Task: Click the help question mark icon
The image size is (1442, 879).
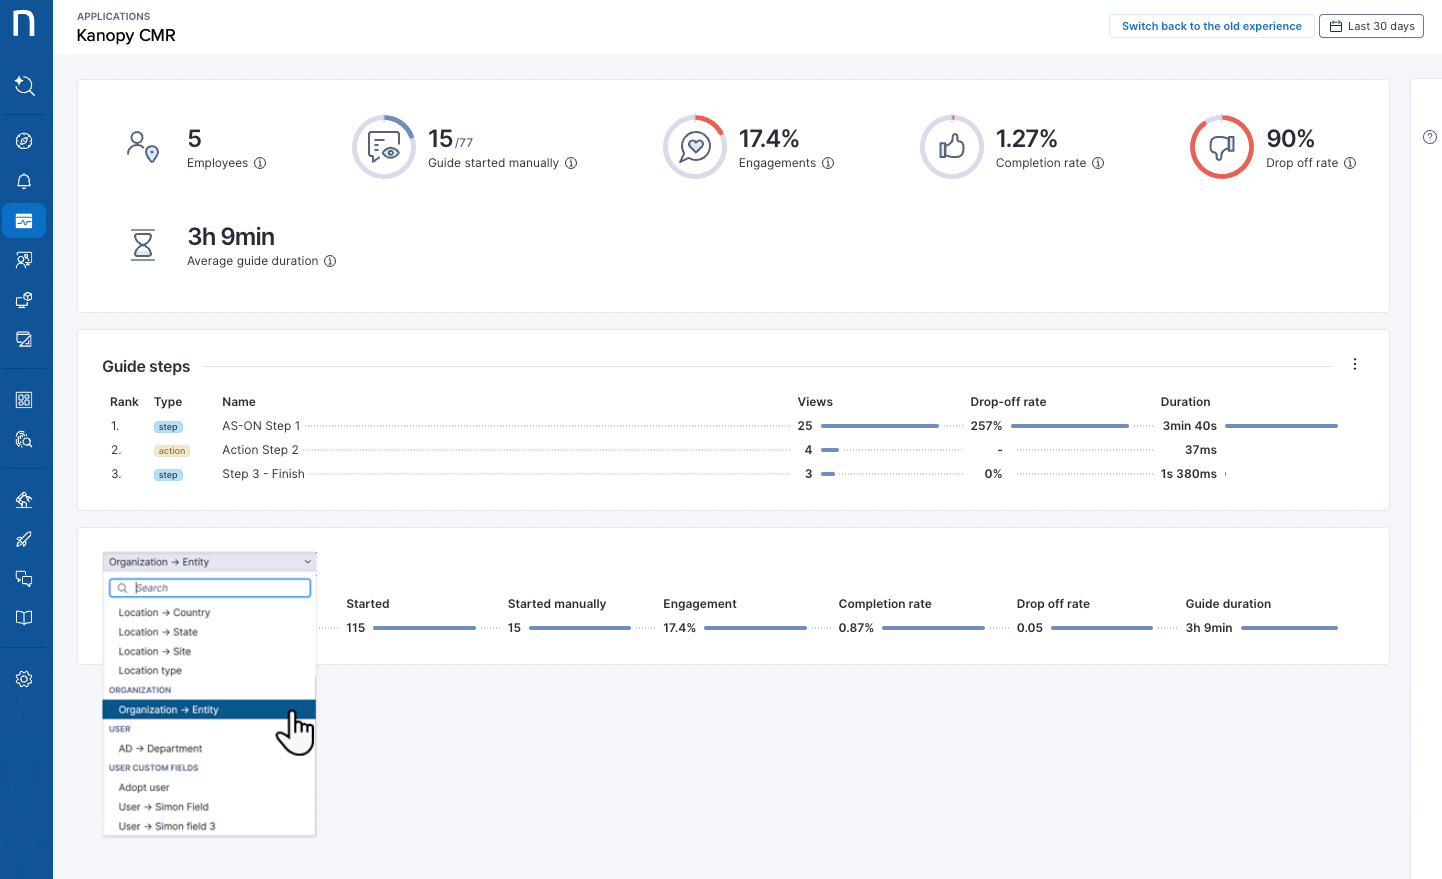Action: (1429, 137)
